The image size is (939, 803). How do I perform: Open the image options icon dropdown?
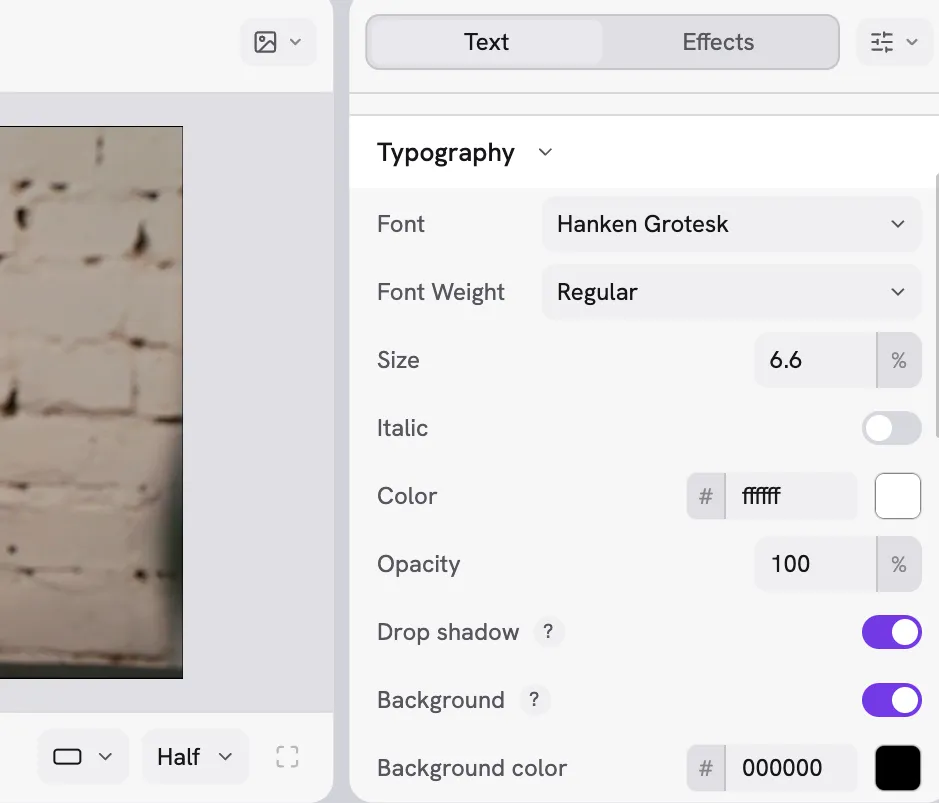[278, 42]
